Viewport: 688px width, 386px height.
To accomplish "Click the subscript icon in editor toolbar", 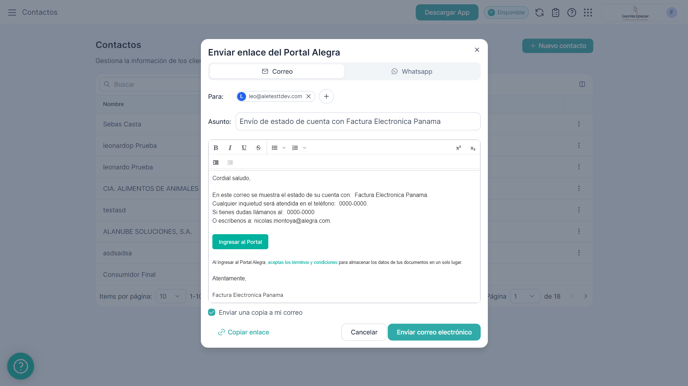I will click(473, 148).
